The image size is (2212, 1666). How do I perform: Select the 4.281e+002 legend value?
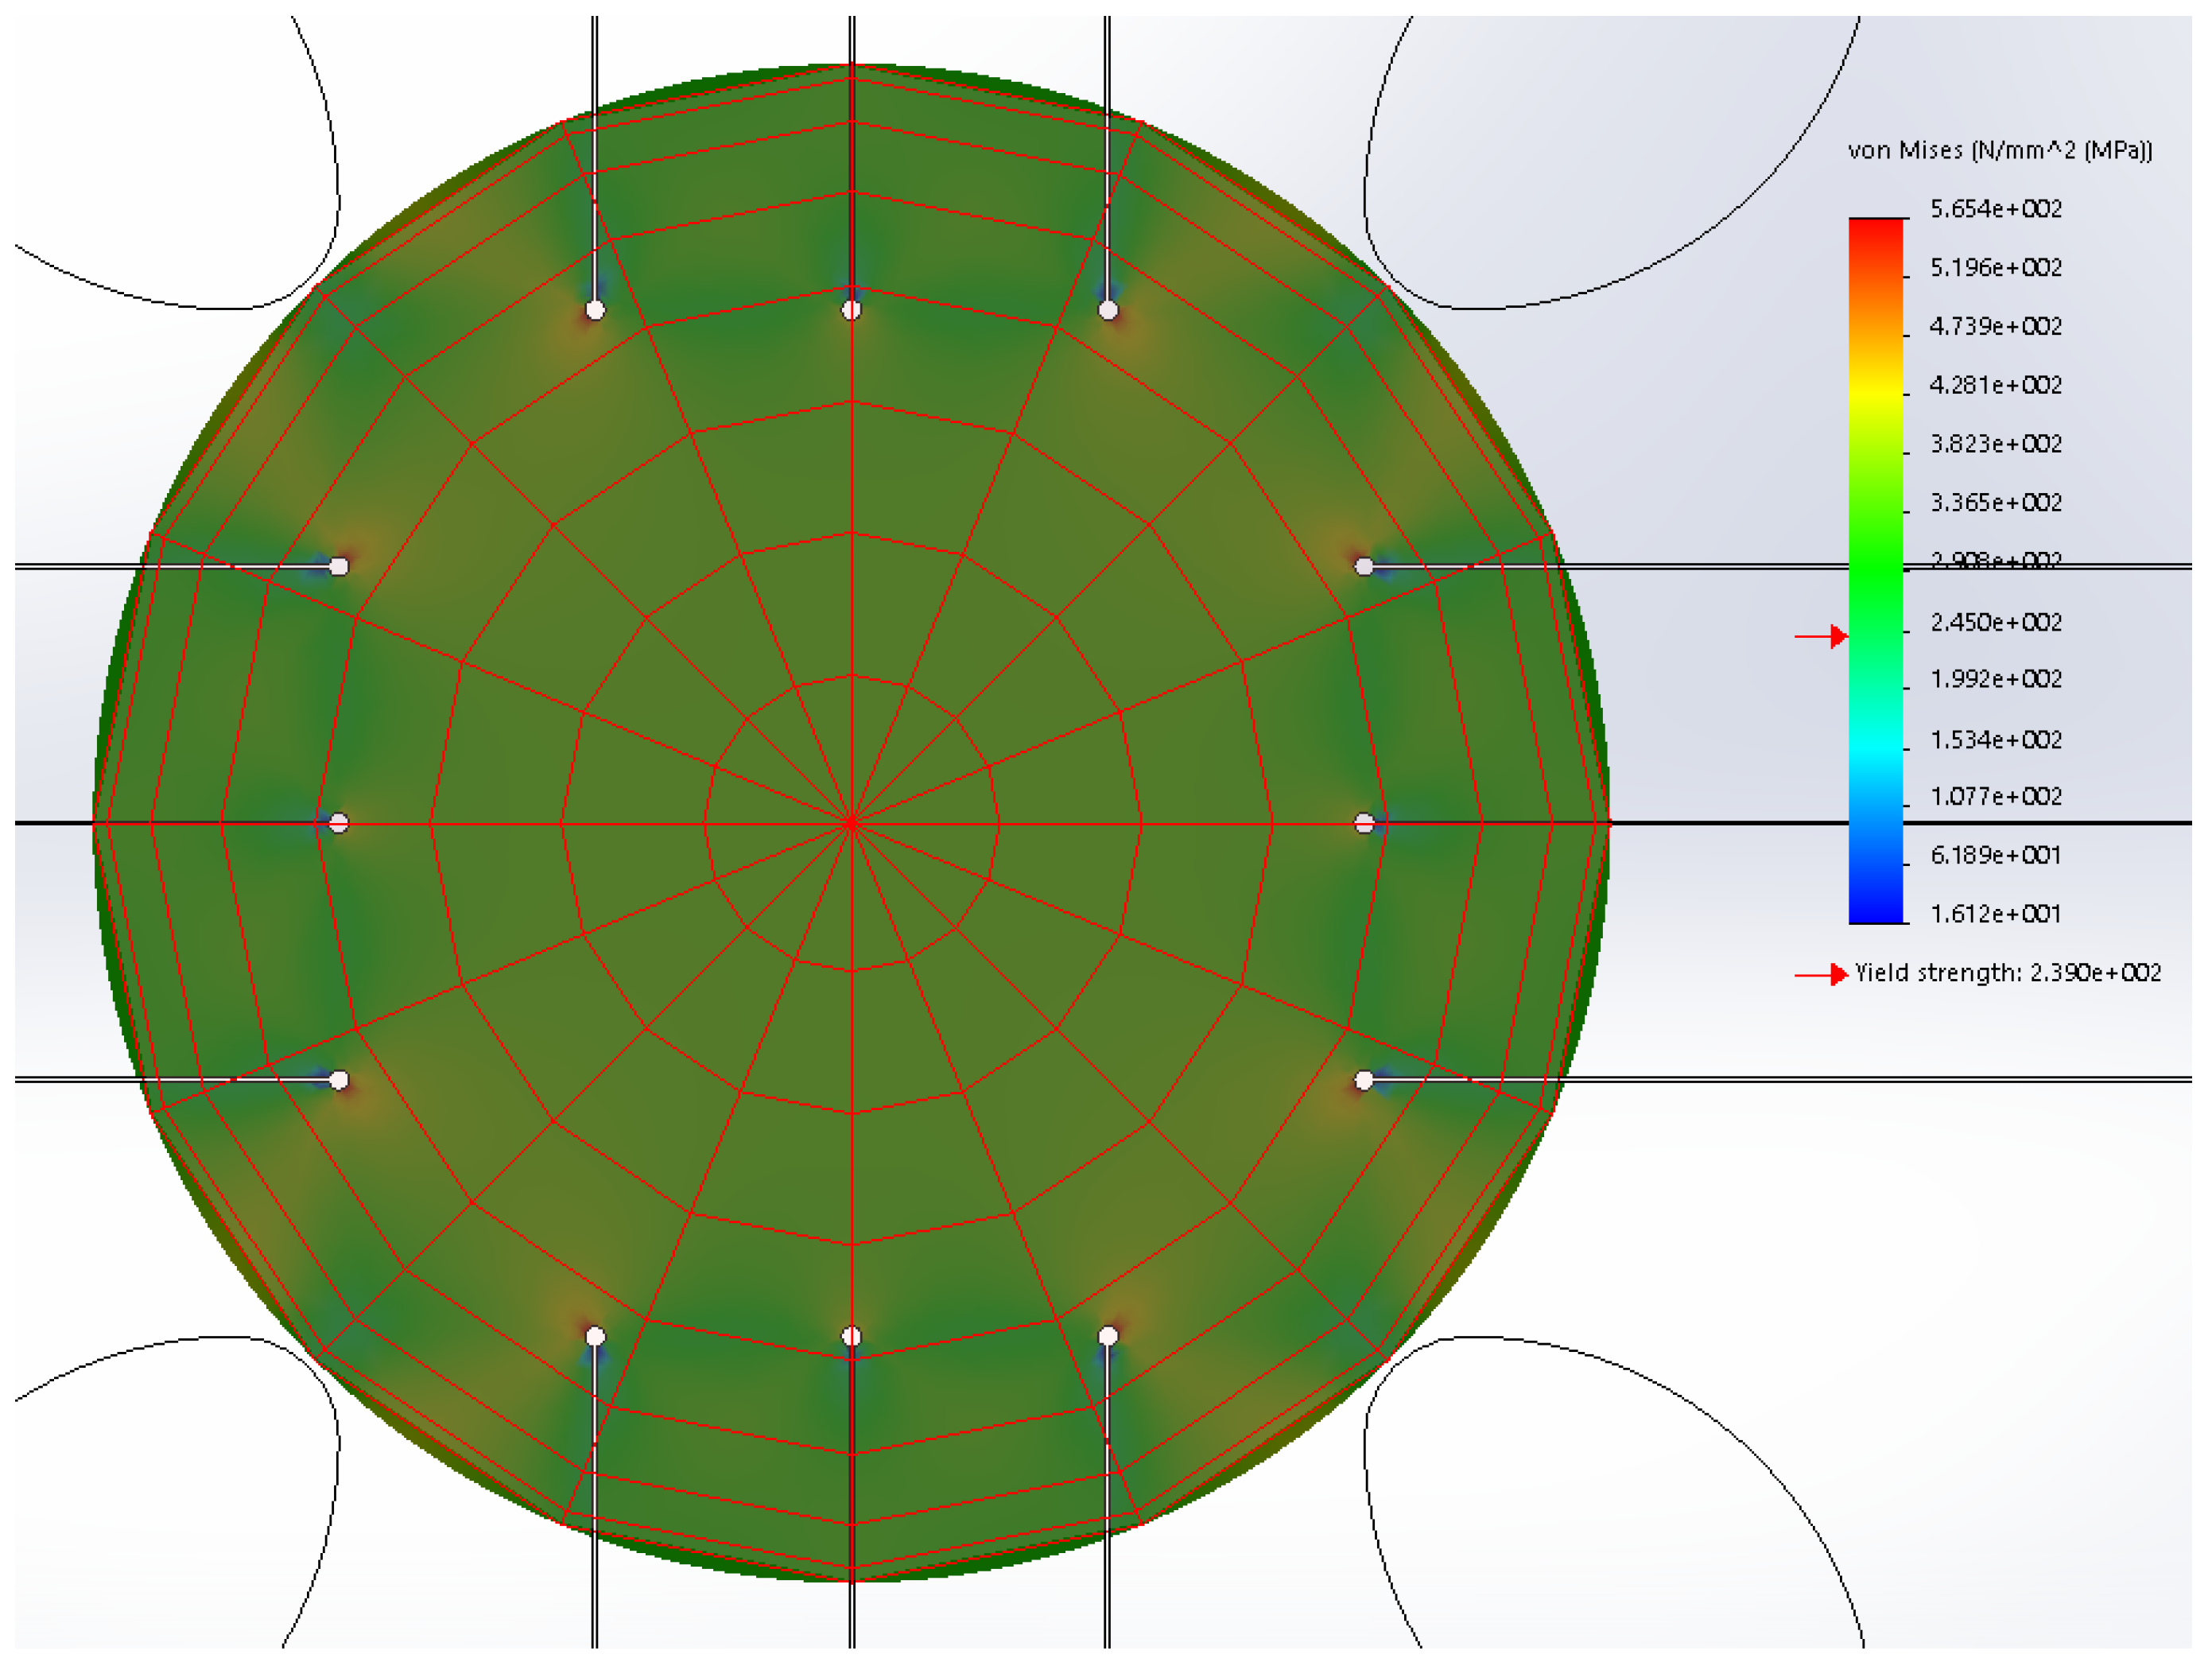pos(1995,385)
